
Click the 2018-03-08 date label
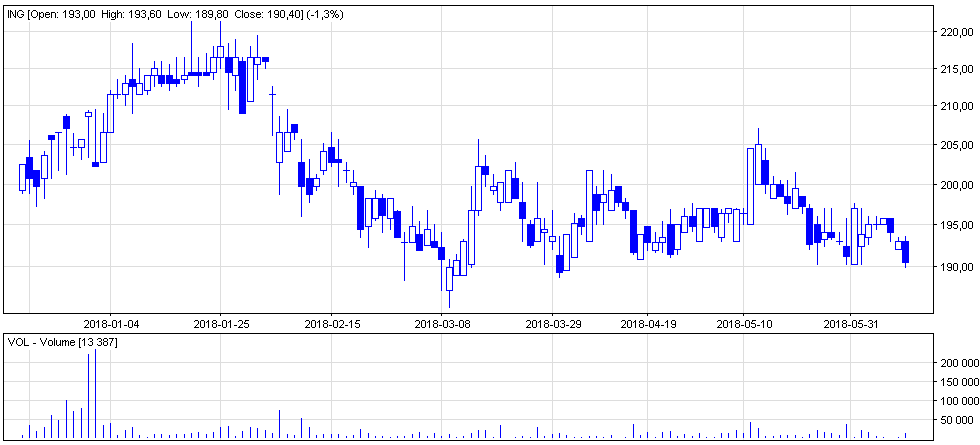(x=441, y=323)
